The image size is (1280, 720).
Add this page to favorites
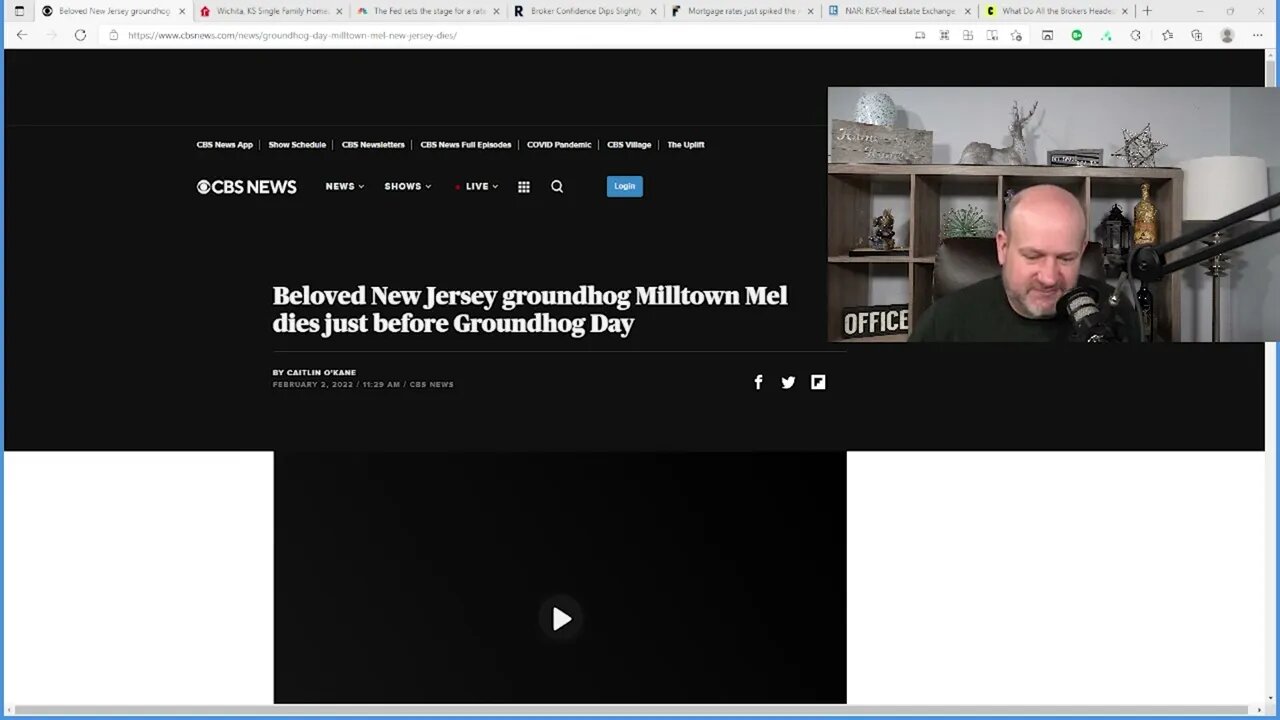[x=1016, y=35]
